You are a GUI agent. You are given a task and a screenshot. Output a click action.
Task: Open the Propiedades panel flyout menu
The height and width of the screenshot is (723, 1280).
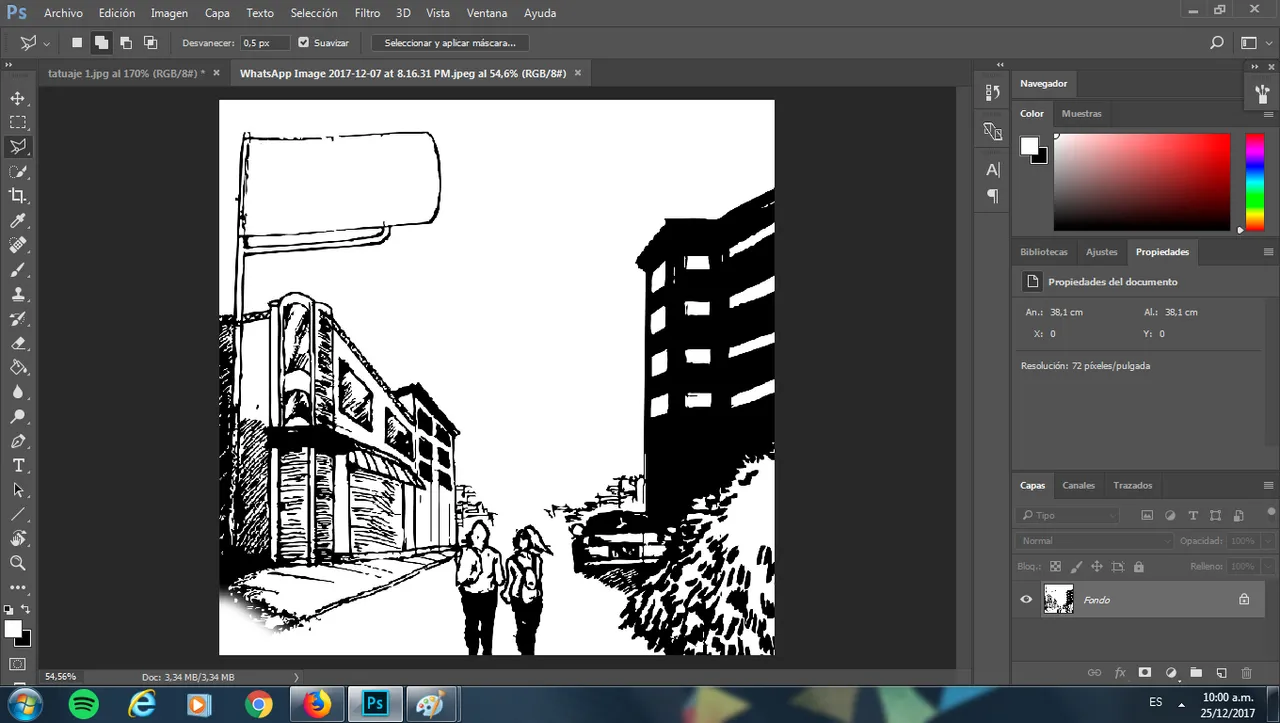point(1269,252)
